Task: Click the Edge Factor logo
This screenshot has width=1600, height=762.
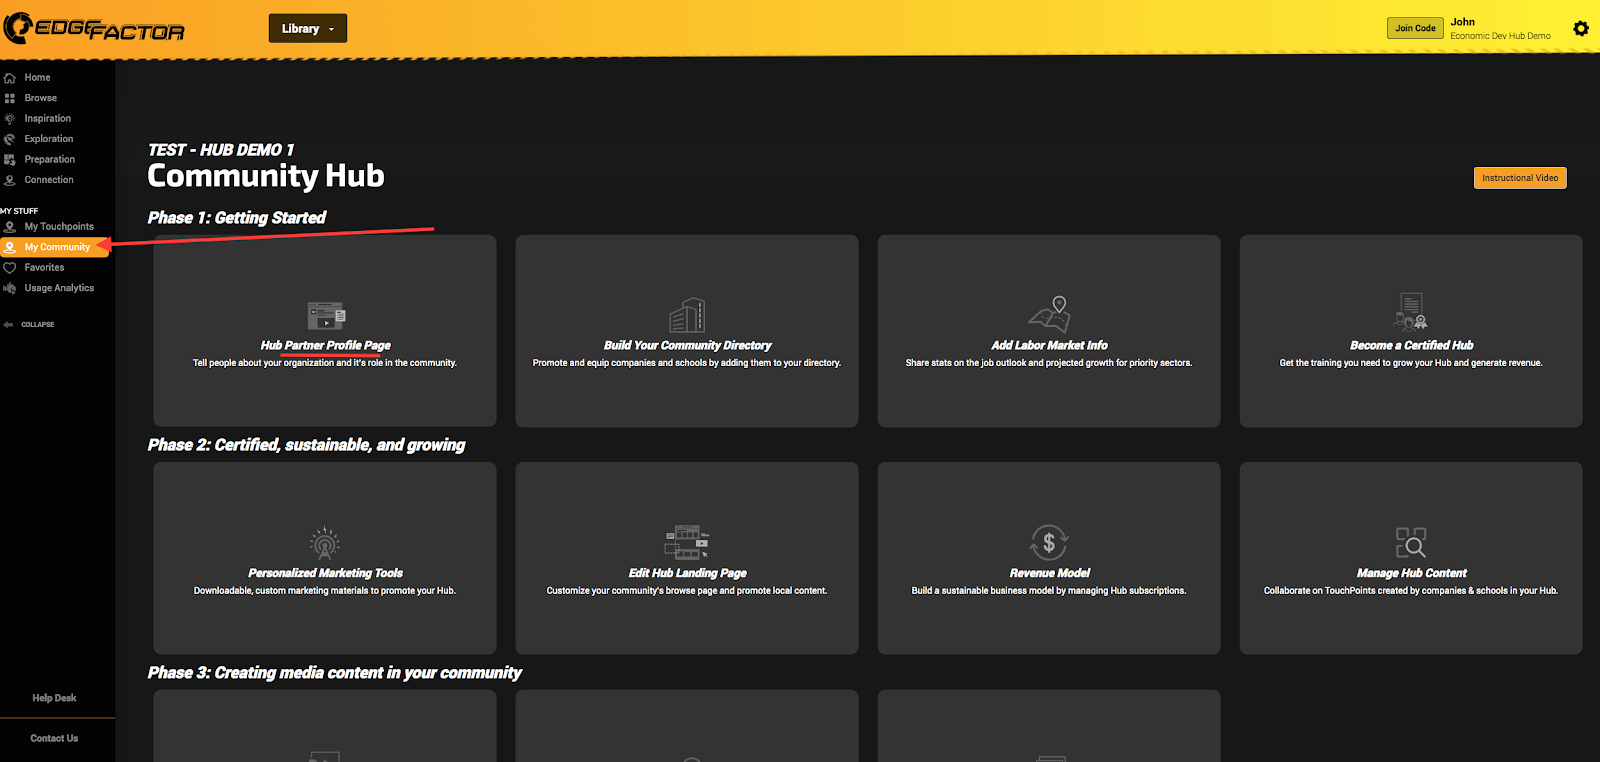Action: tap(94, 28)
